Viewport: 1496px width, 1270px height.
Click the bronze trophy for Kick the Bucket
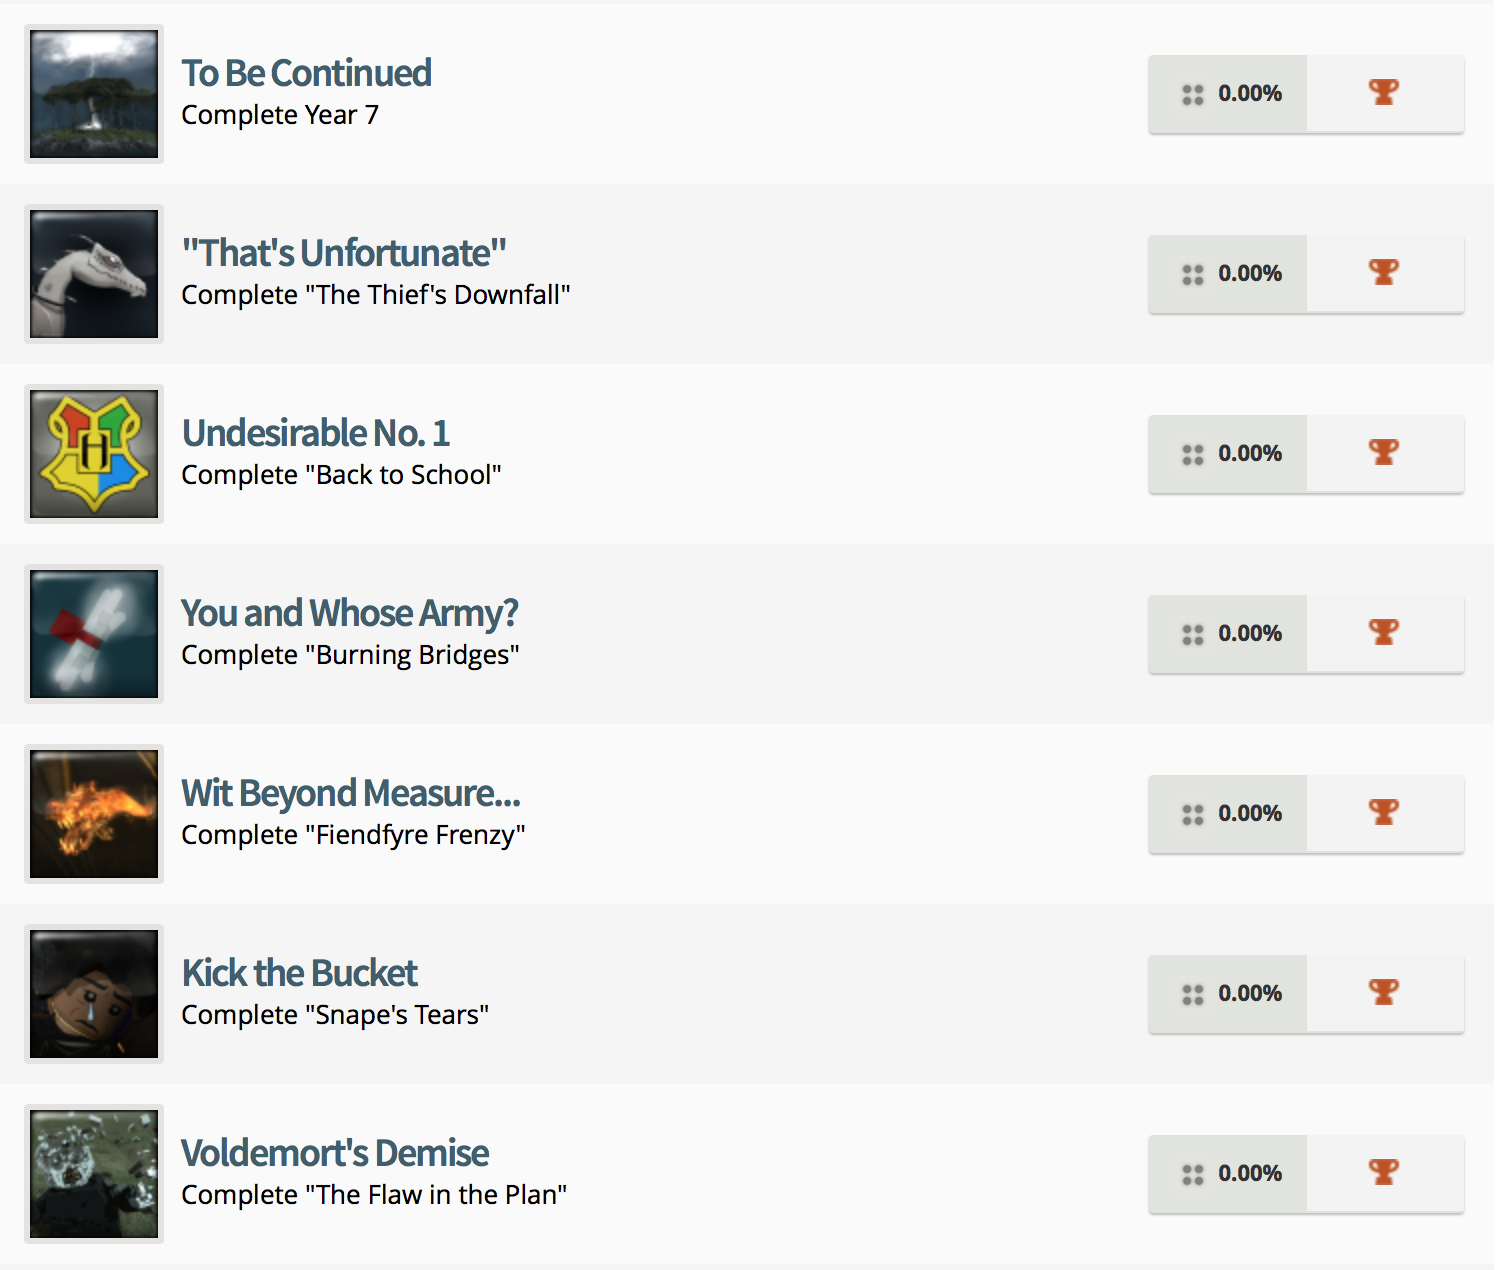tap(1384, 993)
